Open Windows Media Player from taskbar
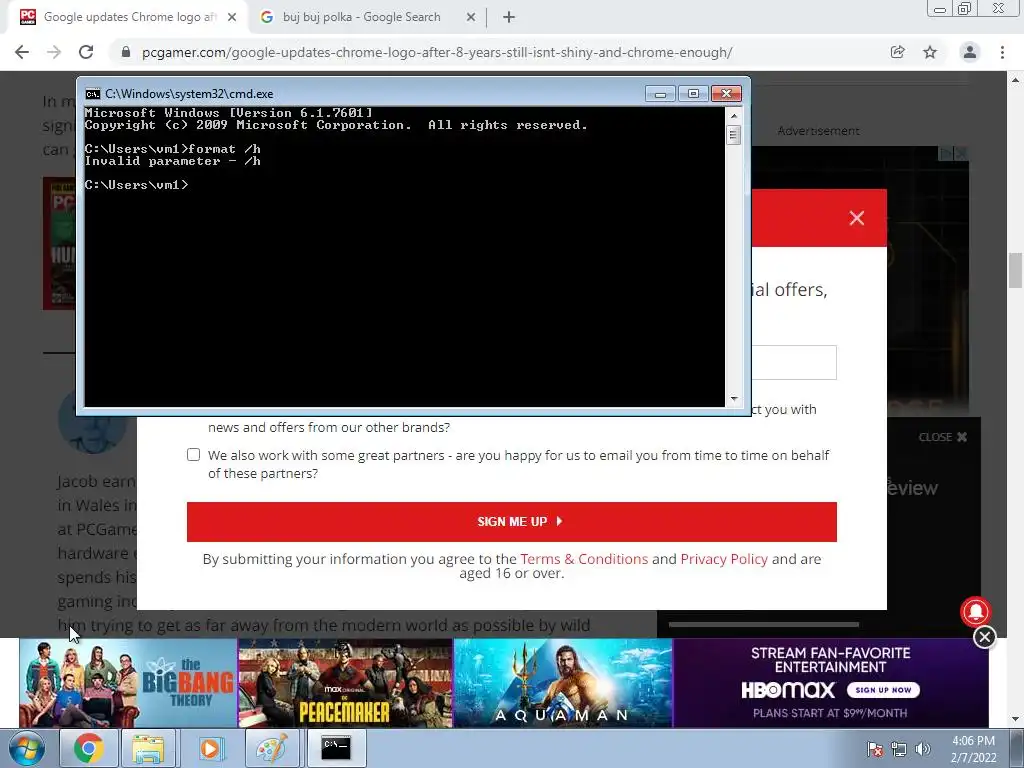Screen dimensions: 1024x768 coord(210,748)
